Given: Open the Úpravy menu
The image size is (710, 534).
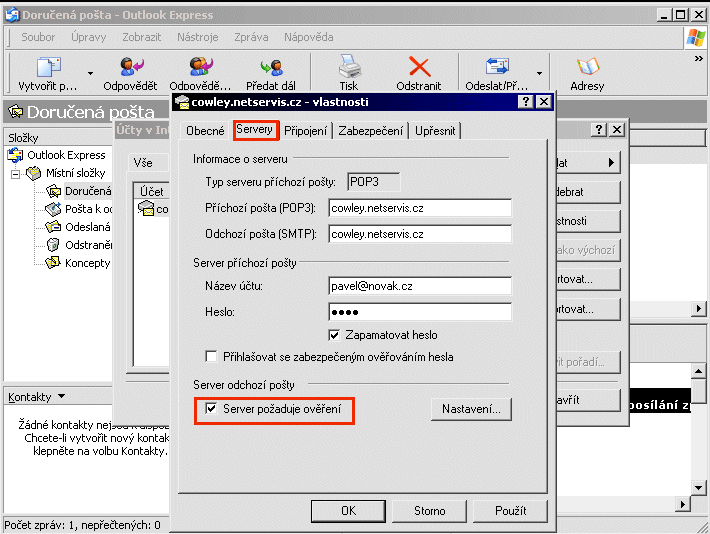Looking at the screenshot, I should pos(88,37).
